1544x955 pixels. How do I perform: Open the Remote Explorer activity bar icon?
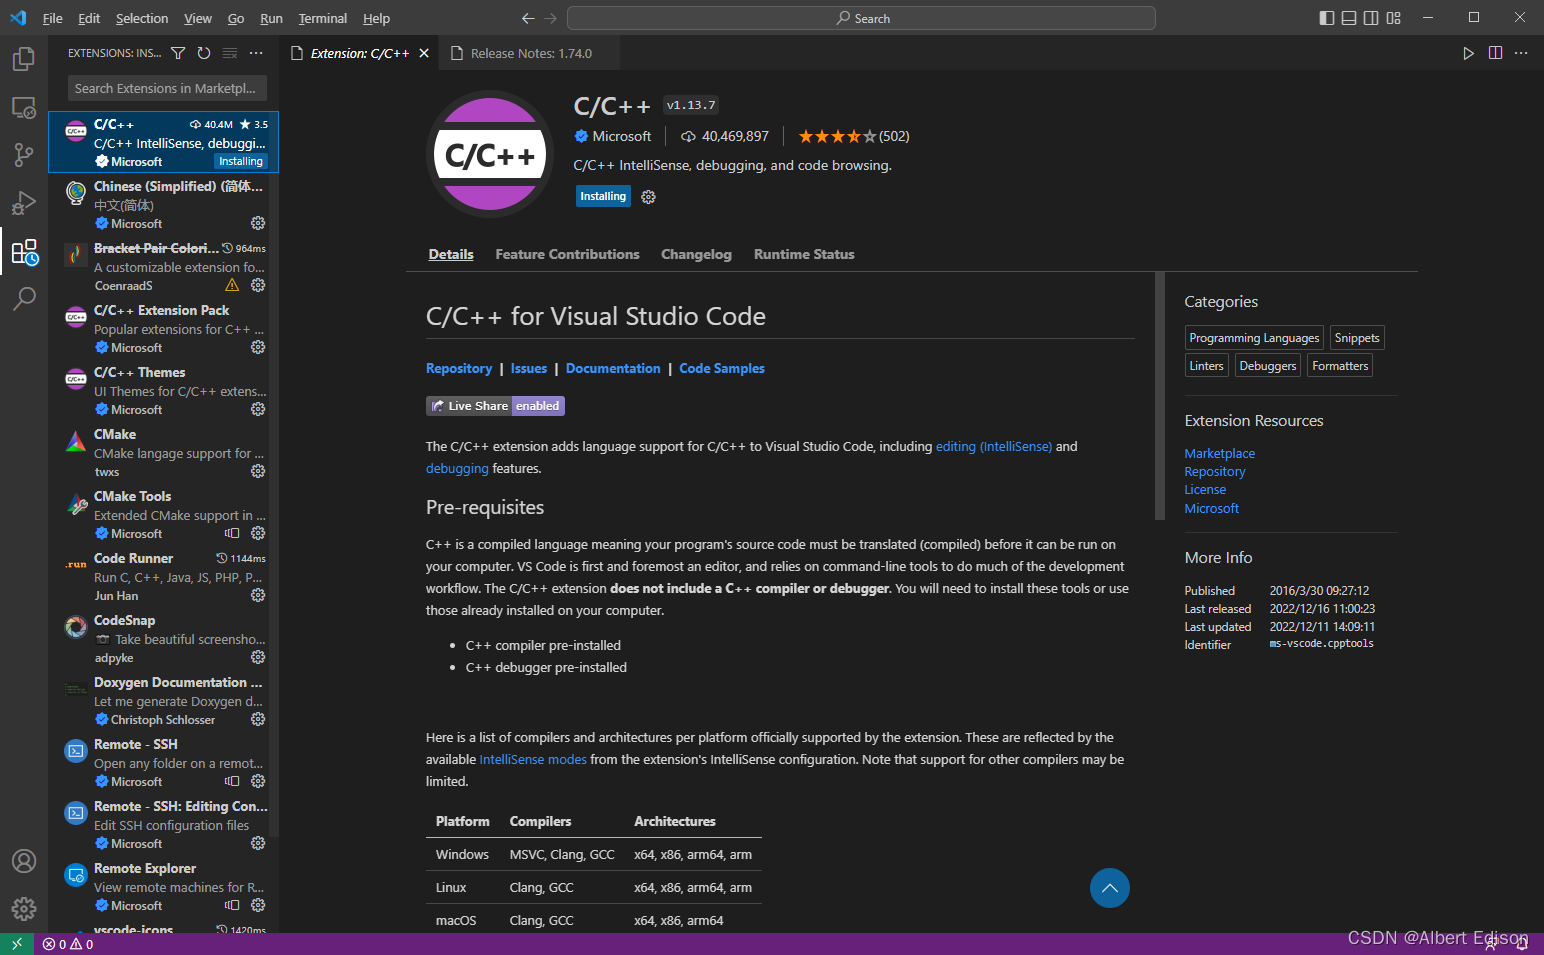tap(24, 108)
